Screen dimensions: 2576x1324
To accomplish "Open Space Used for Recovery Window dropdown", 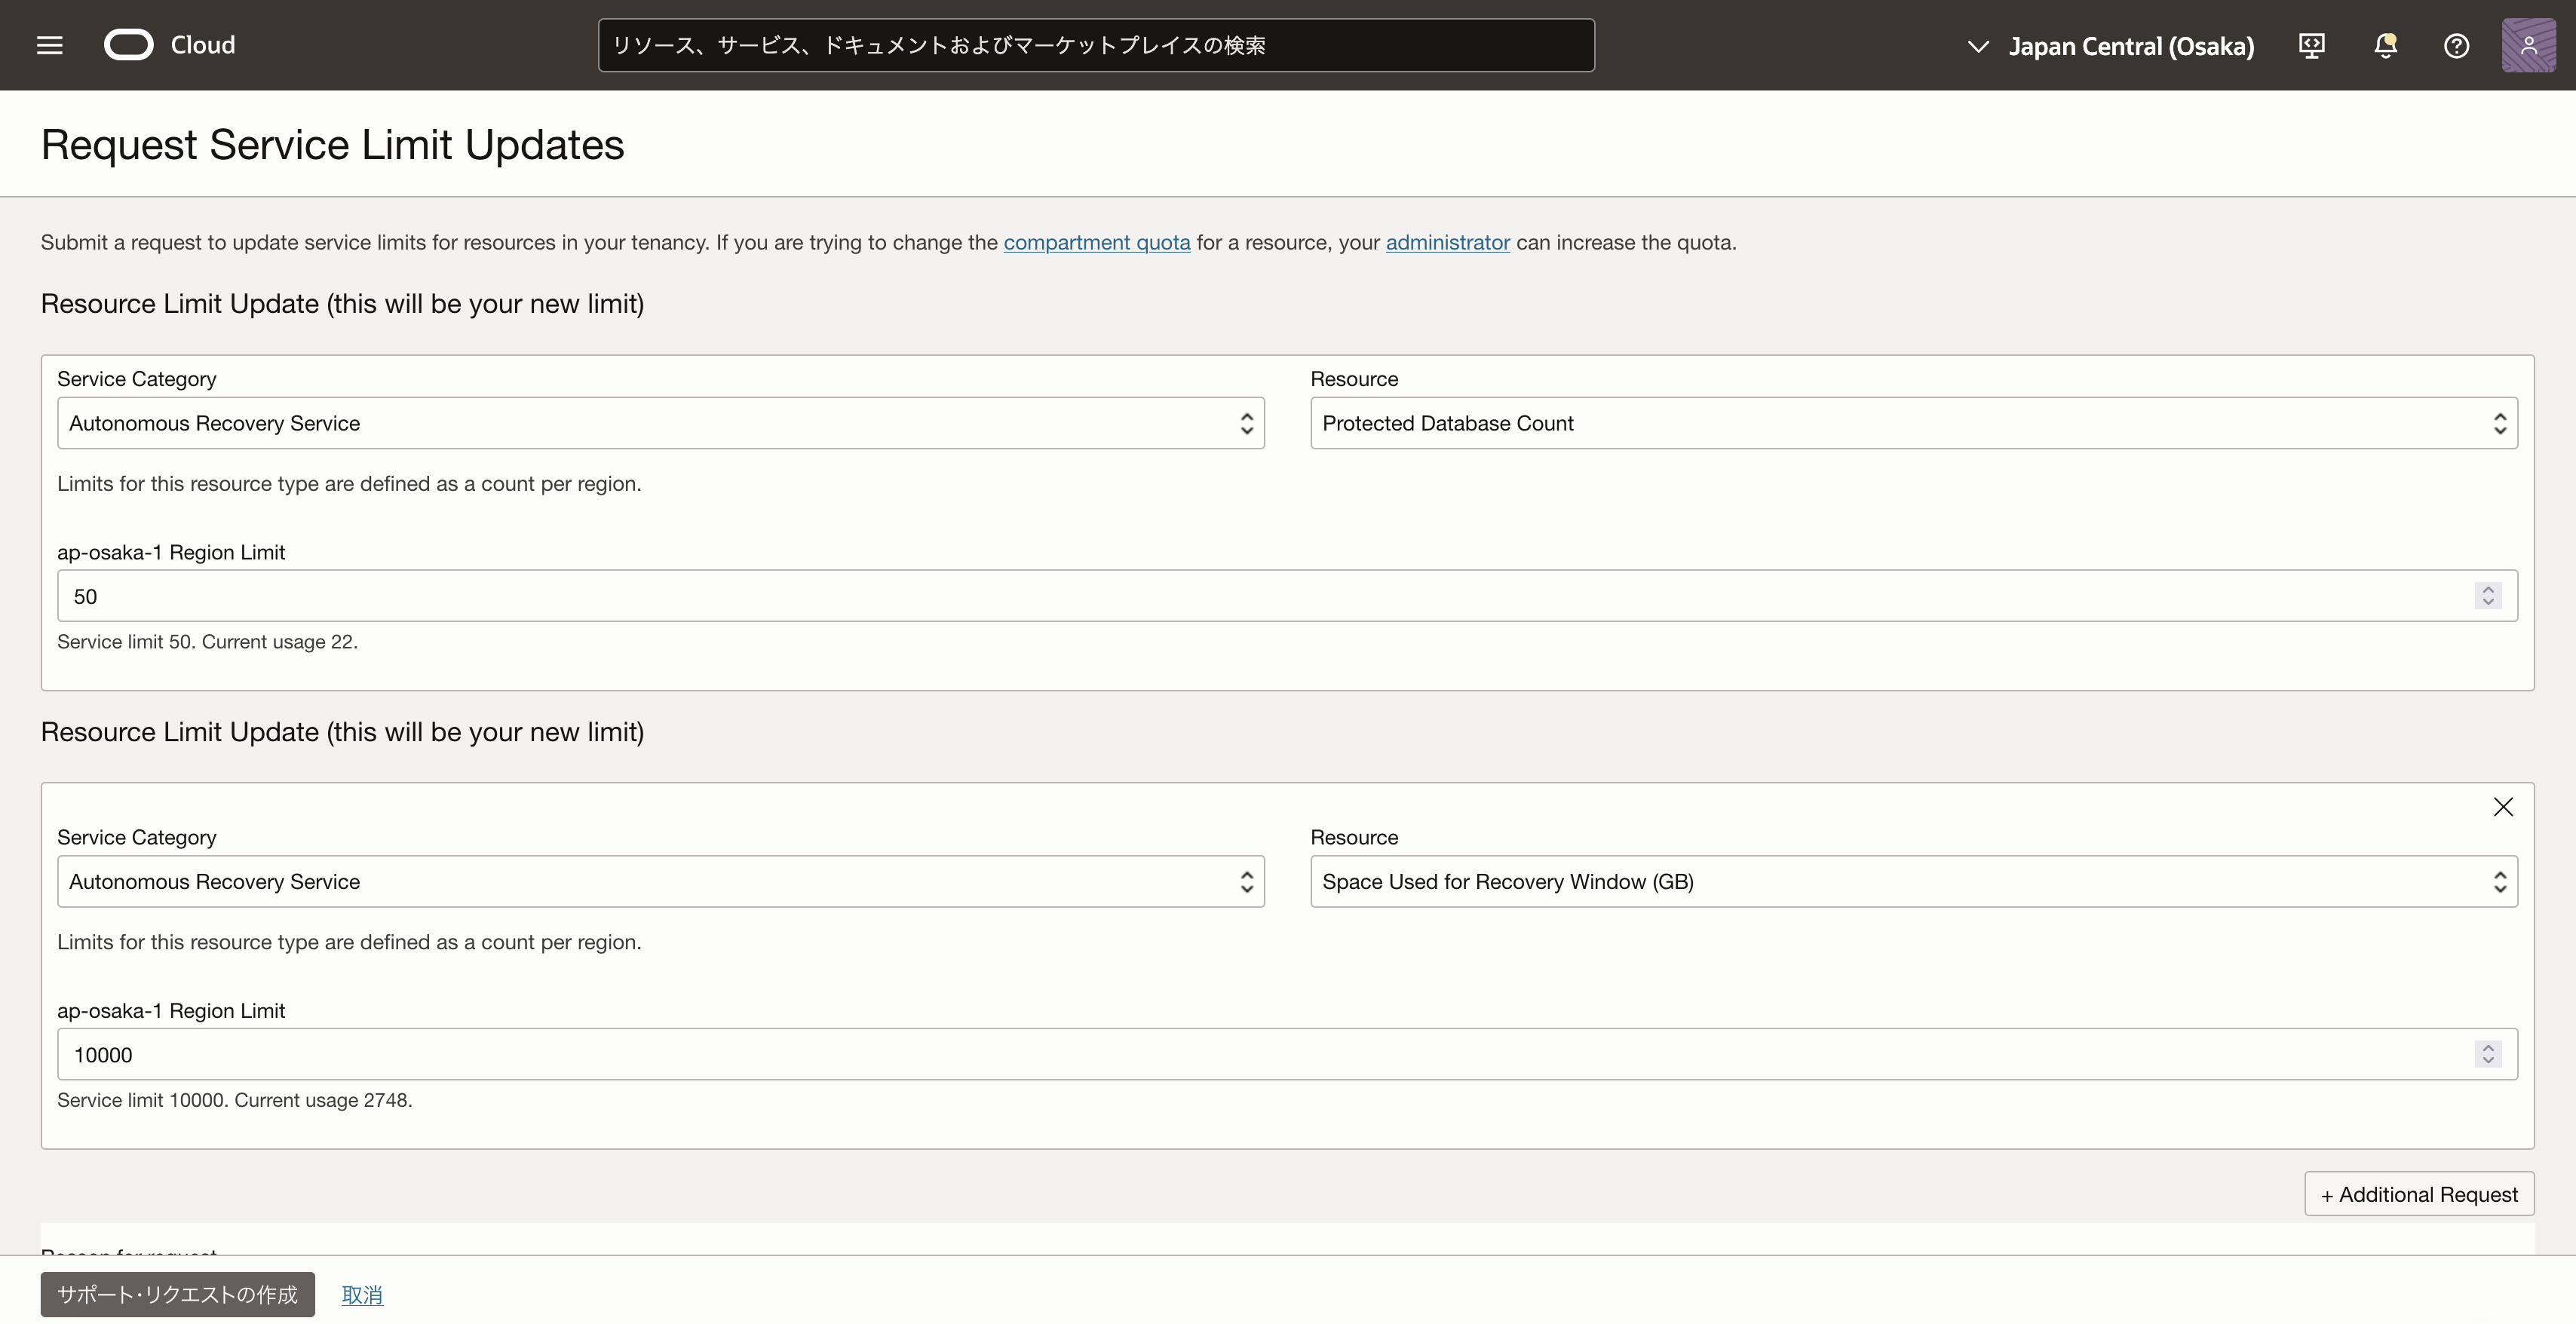I will (1913, 881).
